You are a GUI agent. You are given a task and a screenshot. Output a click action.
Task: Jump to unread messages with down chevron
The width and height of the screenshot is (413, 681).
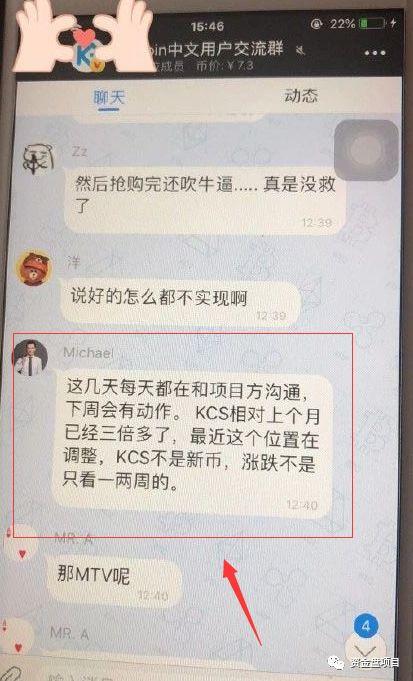click(x=366, y=653)
